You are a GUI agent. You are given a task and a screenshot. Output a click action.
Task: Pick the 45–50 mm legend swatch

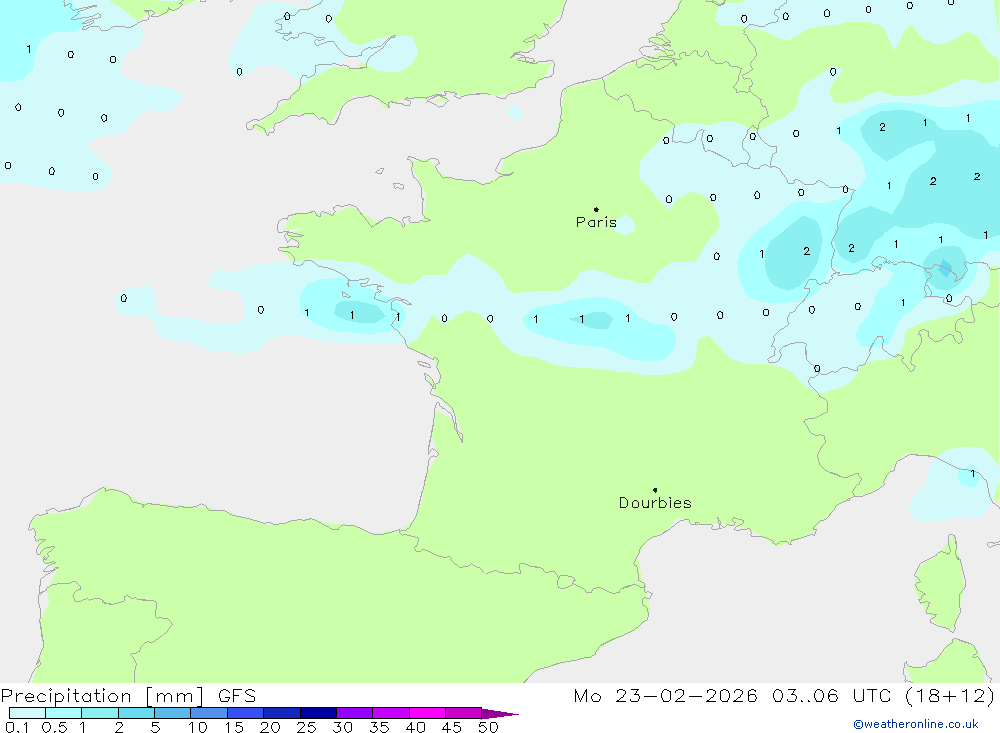(x=464, y=713)
